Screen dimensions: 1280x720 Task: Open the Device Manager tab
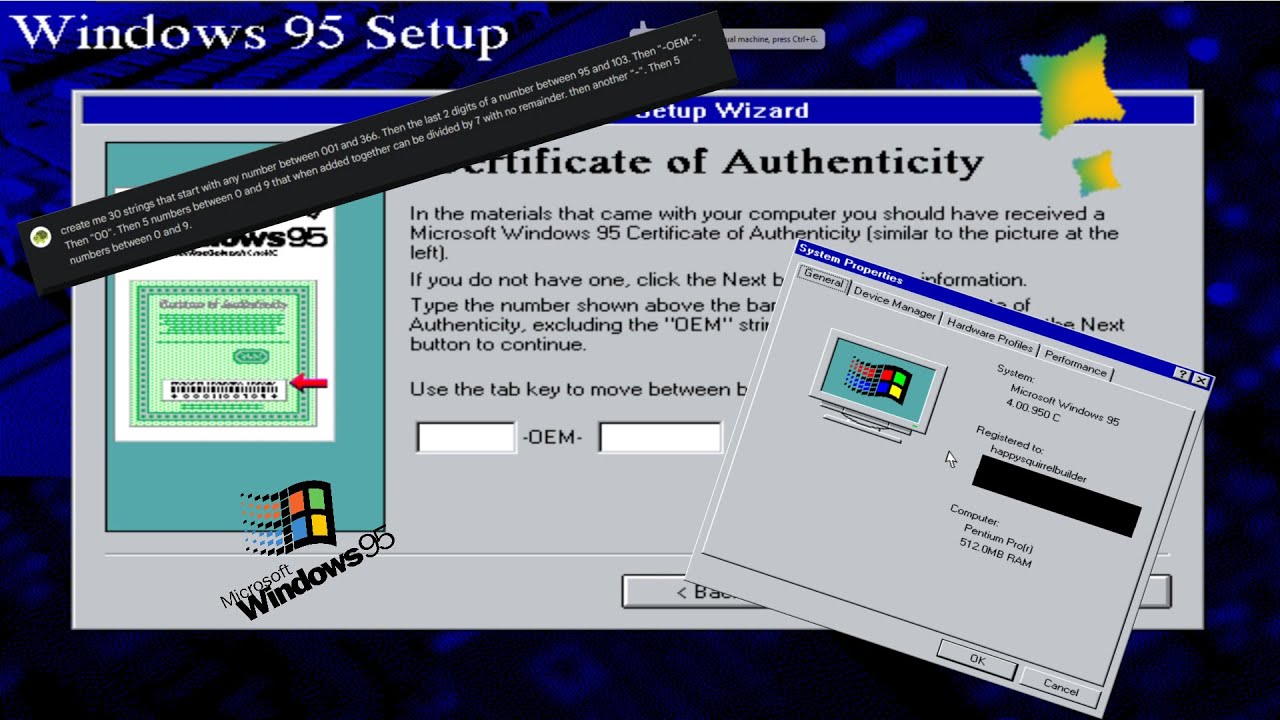coord(894,303)
